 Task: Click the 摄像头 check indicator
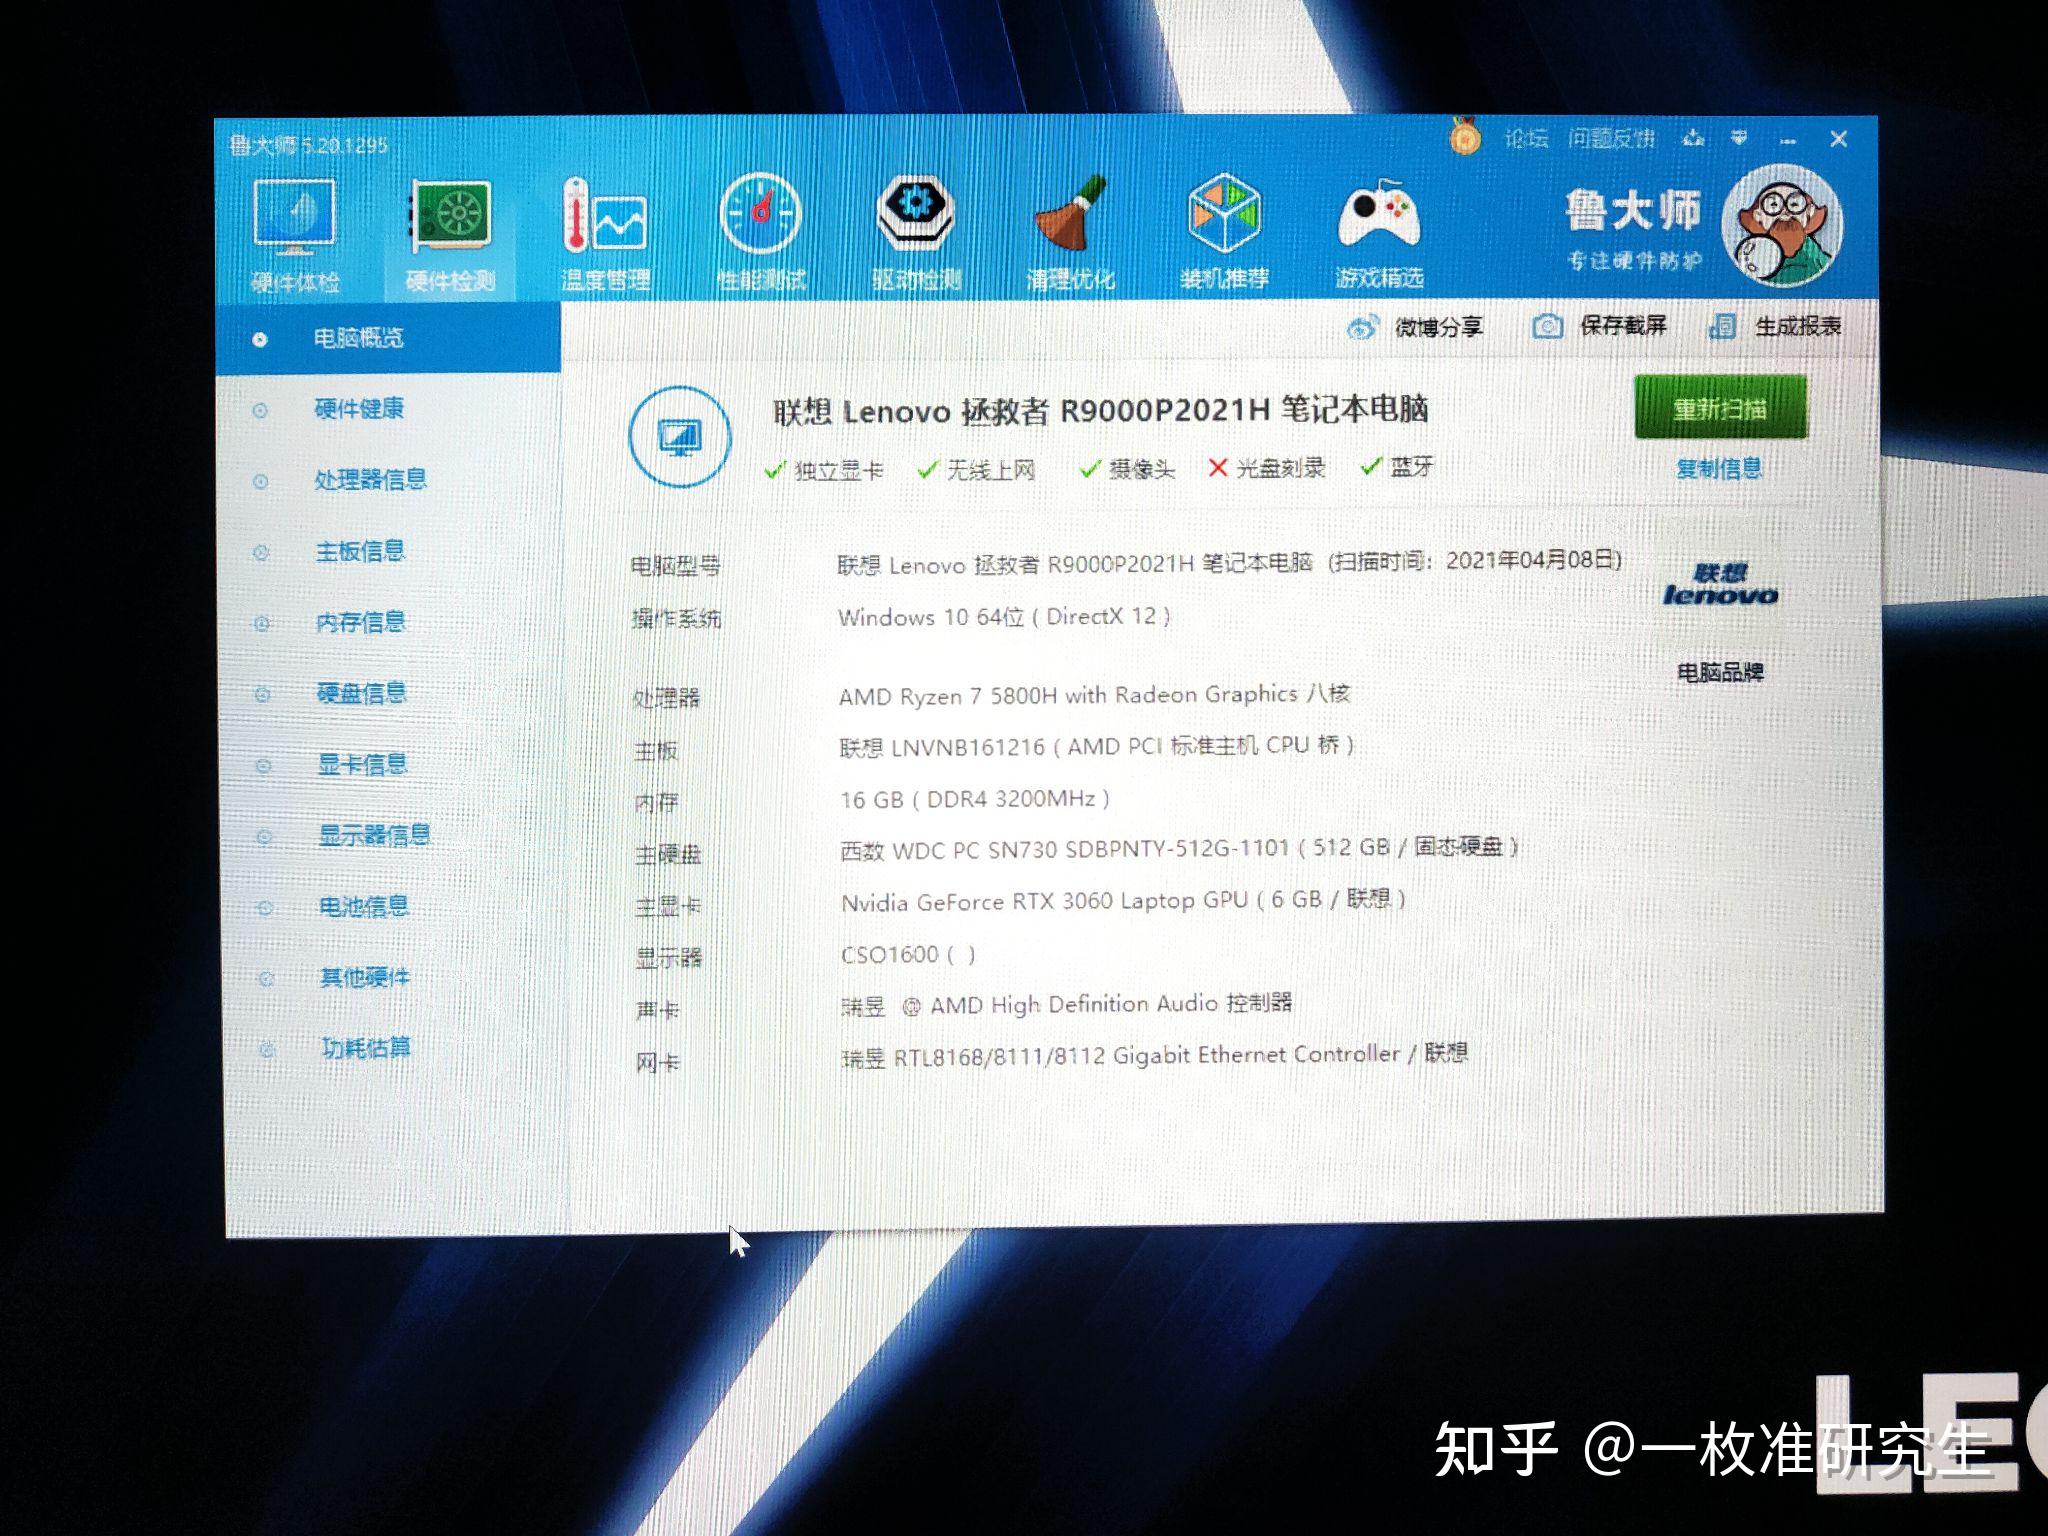pos(1128,468)
